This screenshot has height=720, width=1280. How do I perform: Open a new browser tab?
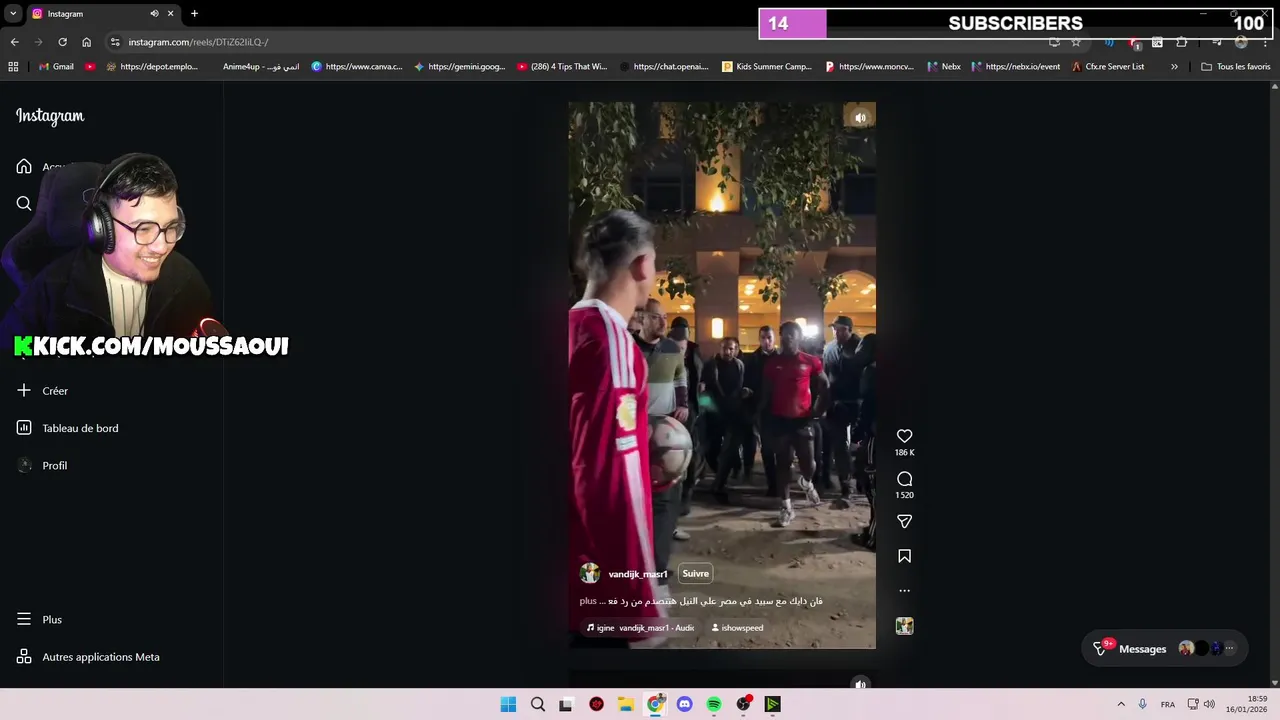click(x=194, y=14)
